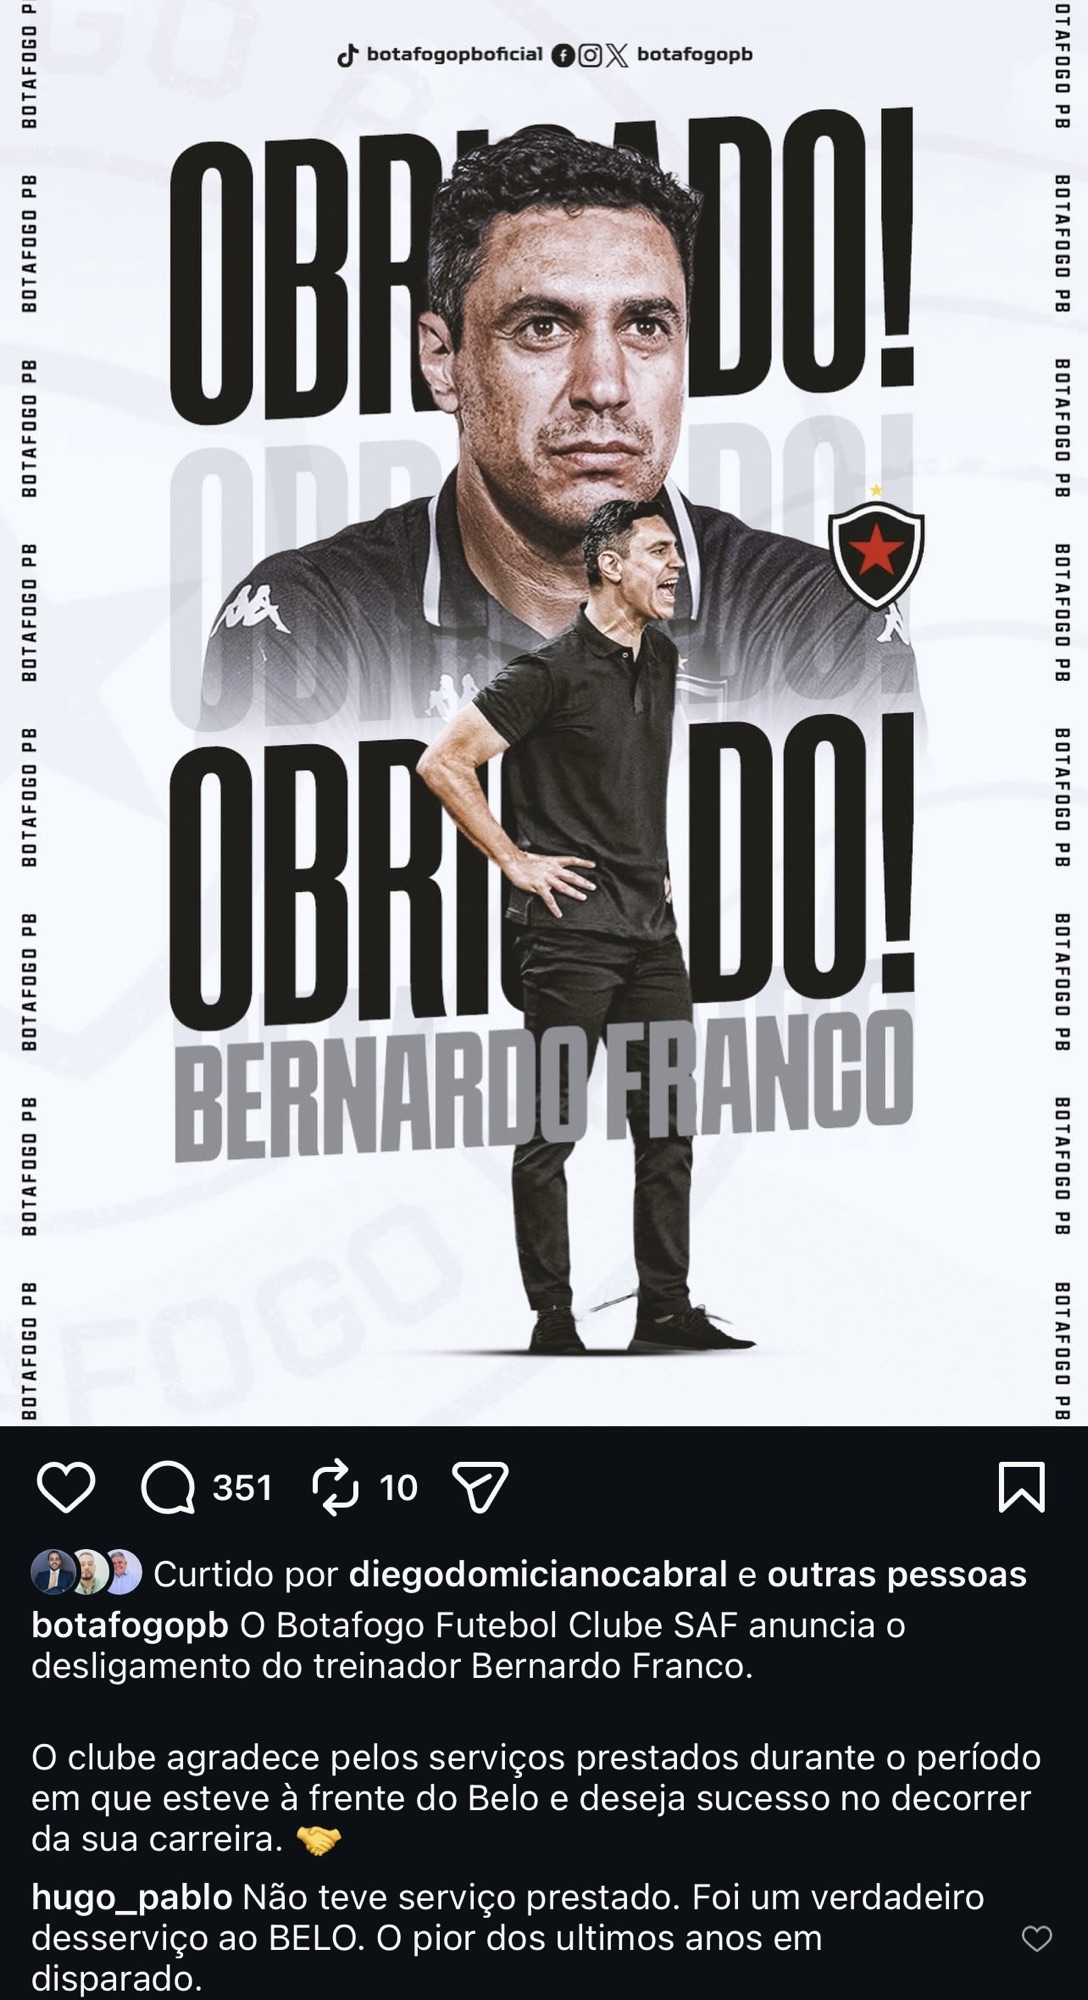Viewport: 1088px width, 2000px height.
Task: Open the botafogopb username in the caption
Action: (130, 1625)
